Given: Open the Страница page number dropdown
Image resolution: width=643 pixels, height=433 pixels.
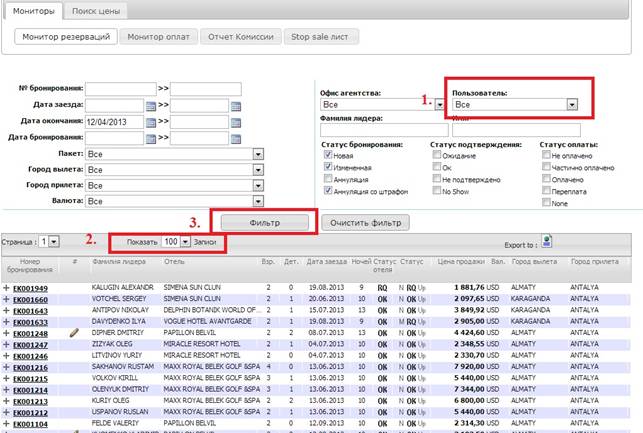Looking at the screenshot, I should click(49, 242).
